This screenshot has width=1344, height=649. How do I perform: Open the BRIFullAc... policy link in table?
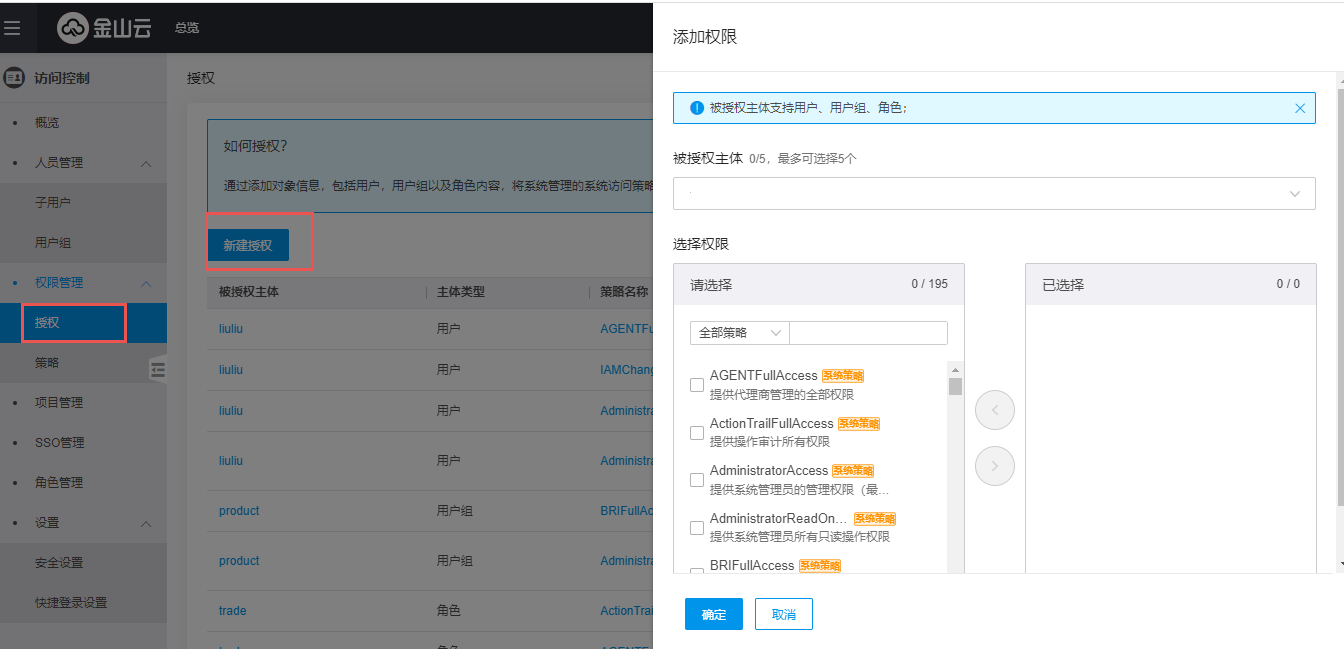(x=626, y=510)
